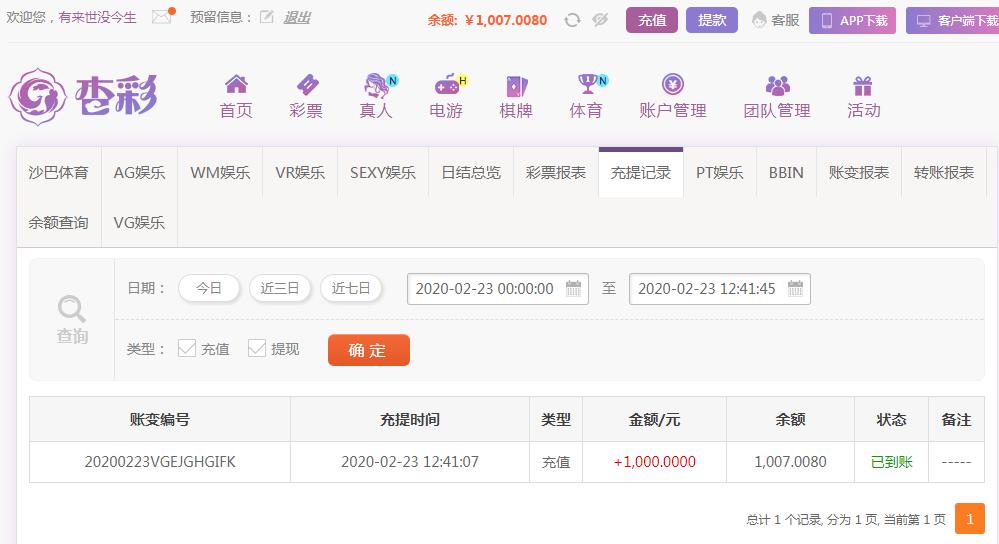Click the 充值 recharge button
The image size is (999, 544).
652,20
